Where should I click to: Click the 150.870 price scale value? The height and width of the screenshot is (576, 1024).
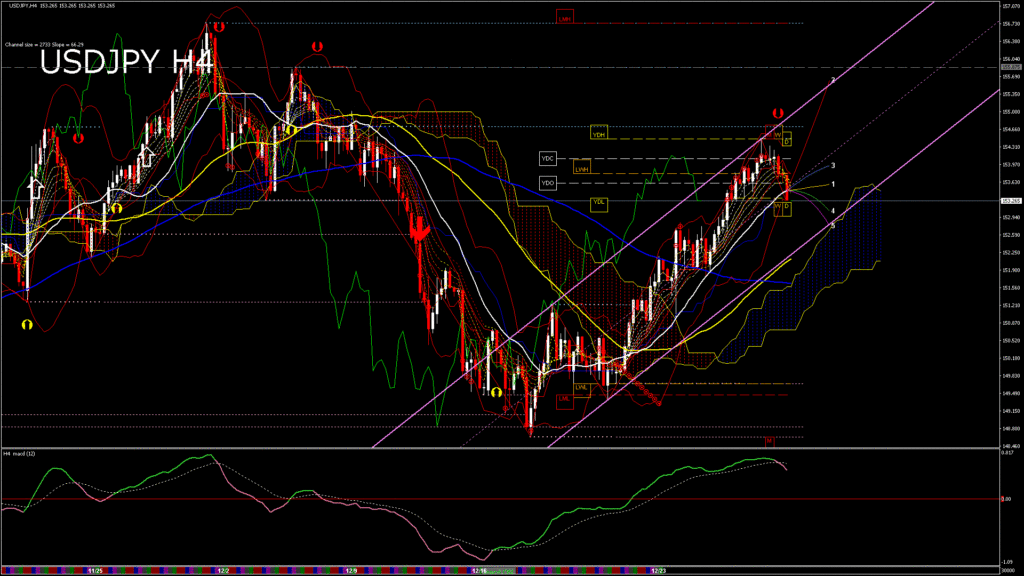point(1011,323)
